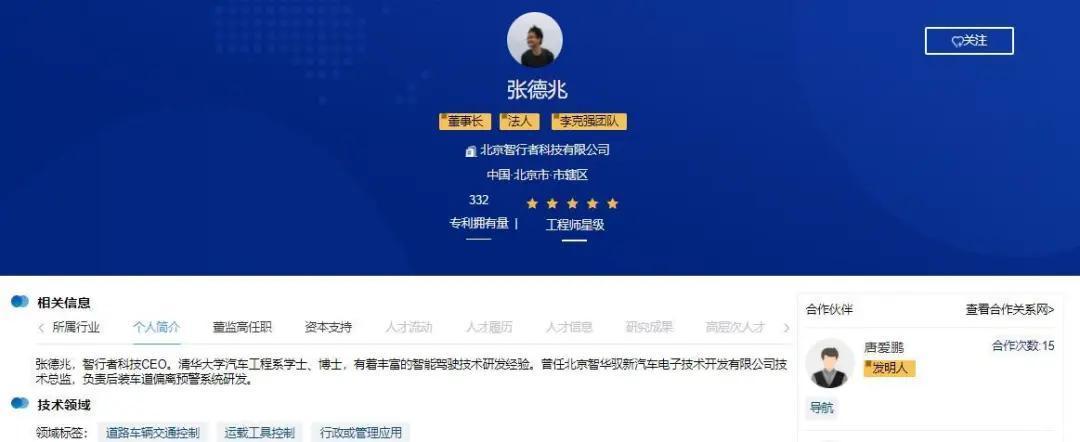Open 查看合作关系网 link
Screen dimensions: 1080x442
pyautogui.click(x=1010, y=310)
